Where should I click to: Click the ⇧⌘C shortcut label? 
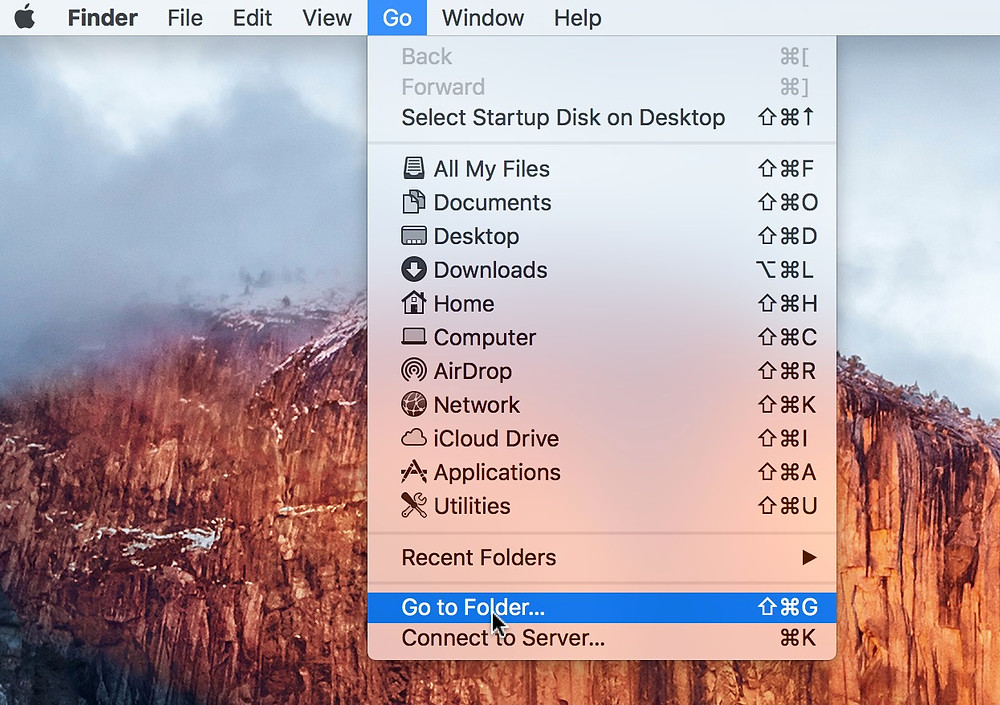[x=788, y=338]
